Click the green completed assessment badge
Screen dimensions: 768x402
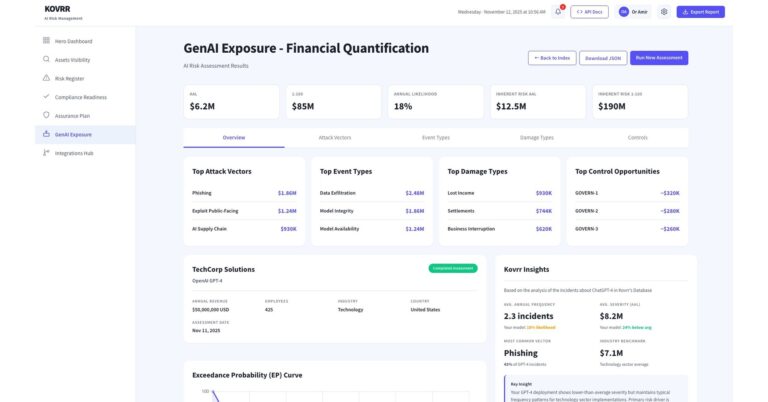coord(453,268)
